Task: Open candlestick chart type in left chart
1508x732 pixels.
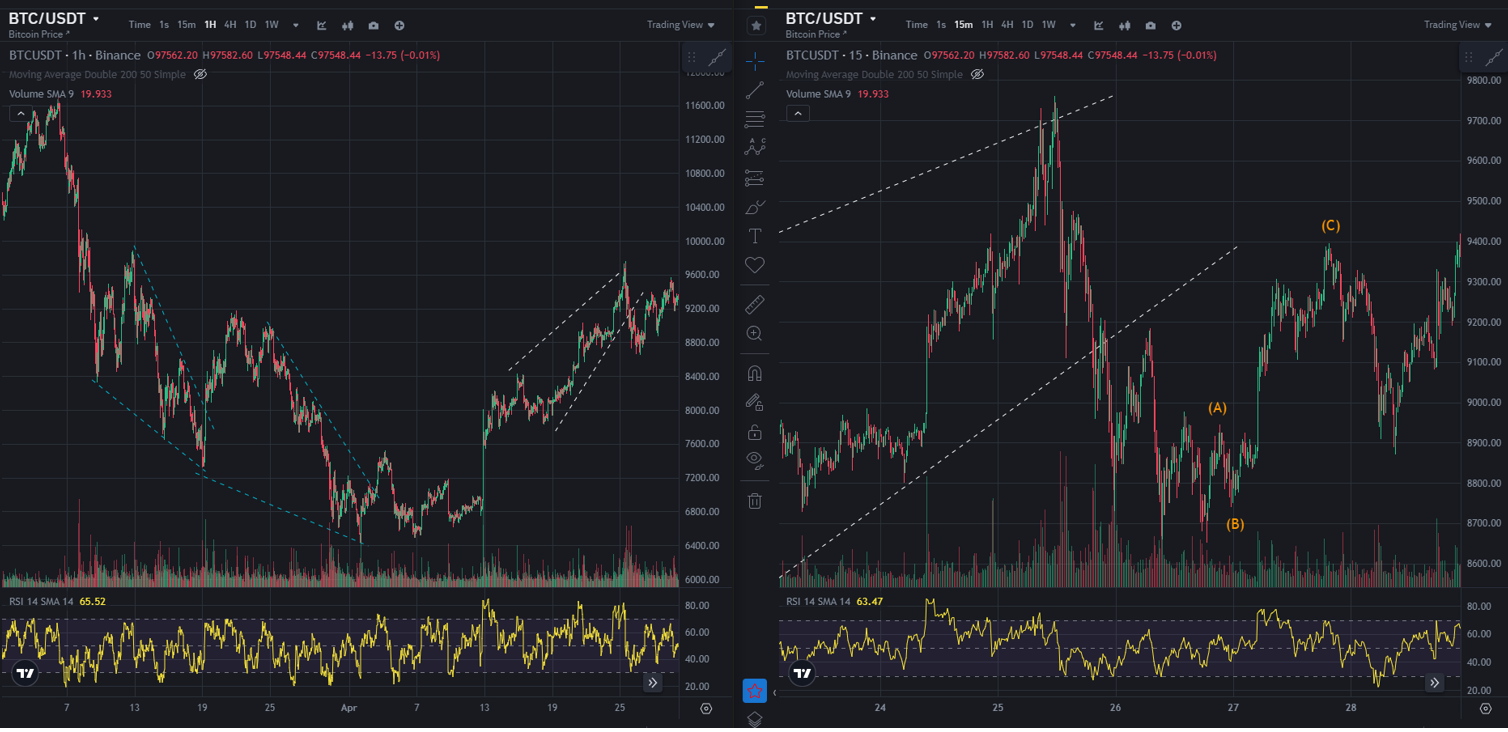Action: point(348,25)
